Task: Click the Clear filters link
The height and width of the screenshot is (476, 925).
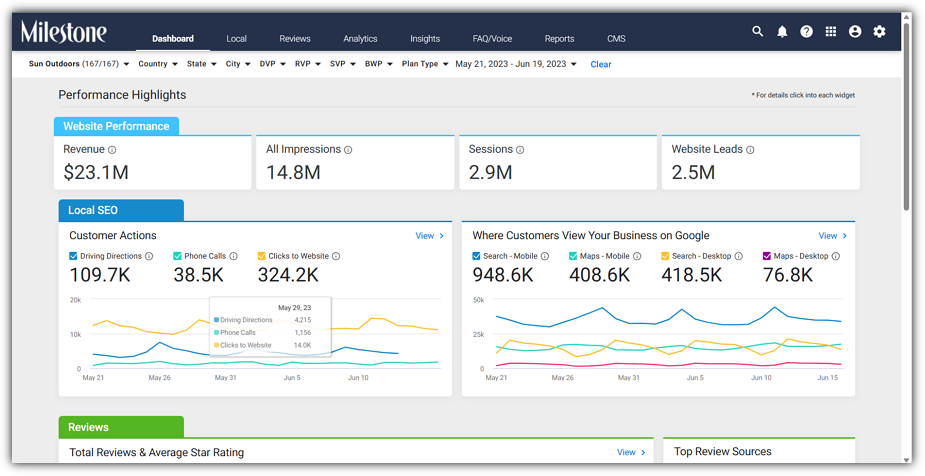Action: pyautogui.click(x=601, y=64)
